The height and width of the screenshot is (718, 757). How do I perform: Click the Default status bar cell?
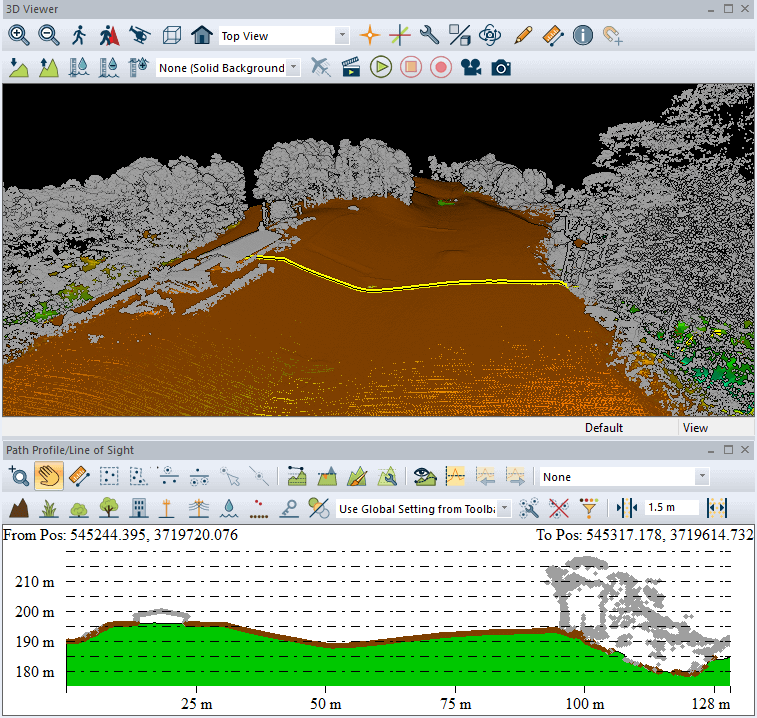point(603,428)
